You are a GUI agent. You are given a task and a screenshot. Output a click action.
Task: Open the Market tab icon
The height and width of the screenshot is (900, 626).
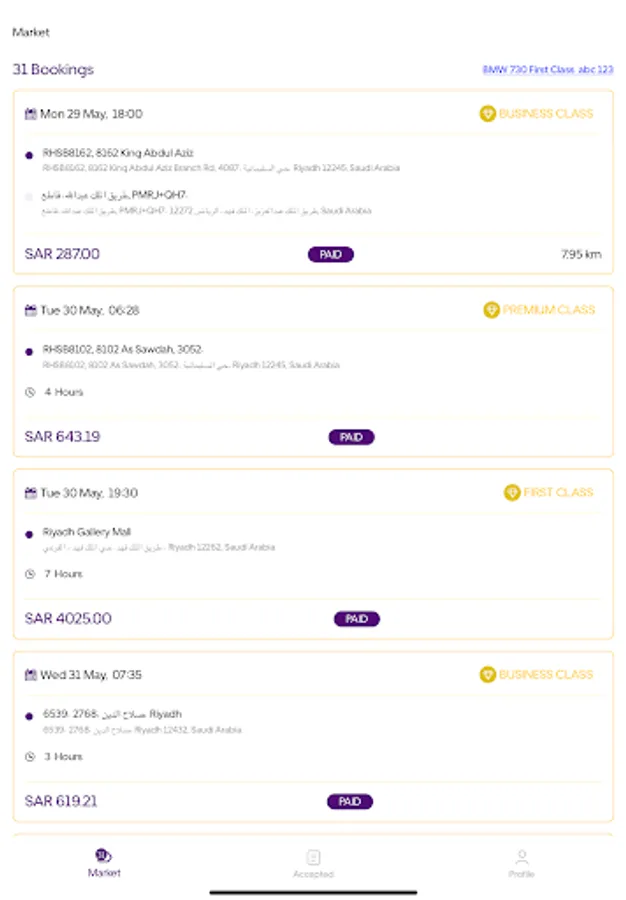click(103, 855)
